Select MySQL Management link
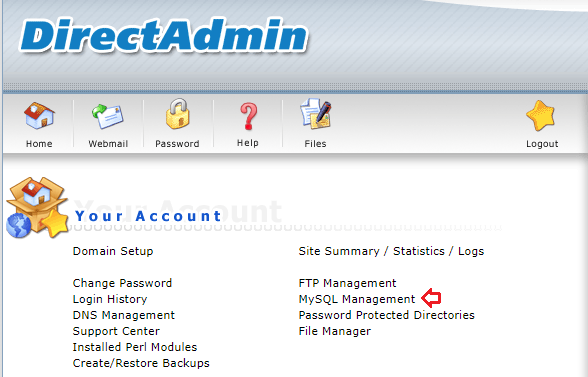The width and height of the screenshot is (588, 377). 357,299
